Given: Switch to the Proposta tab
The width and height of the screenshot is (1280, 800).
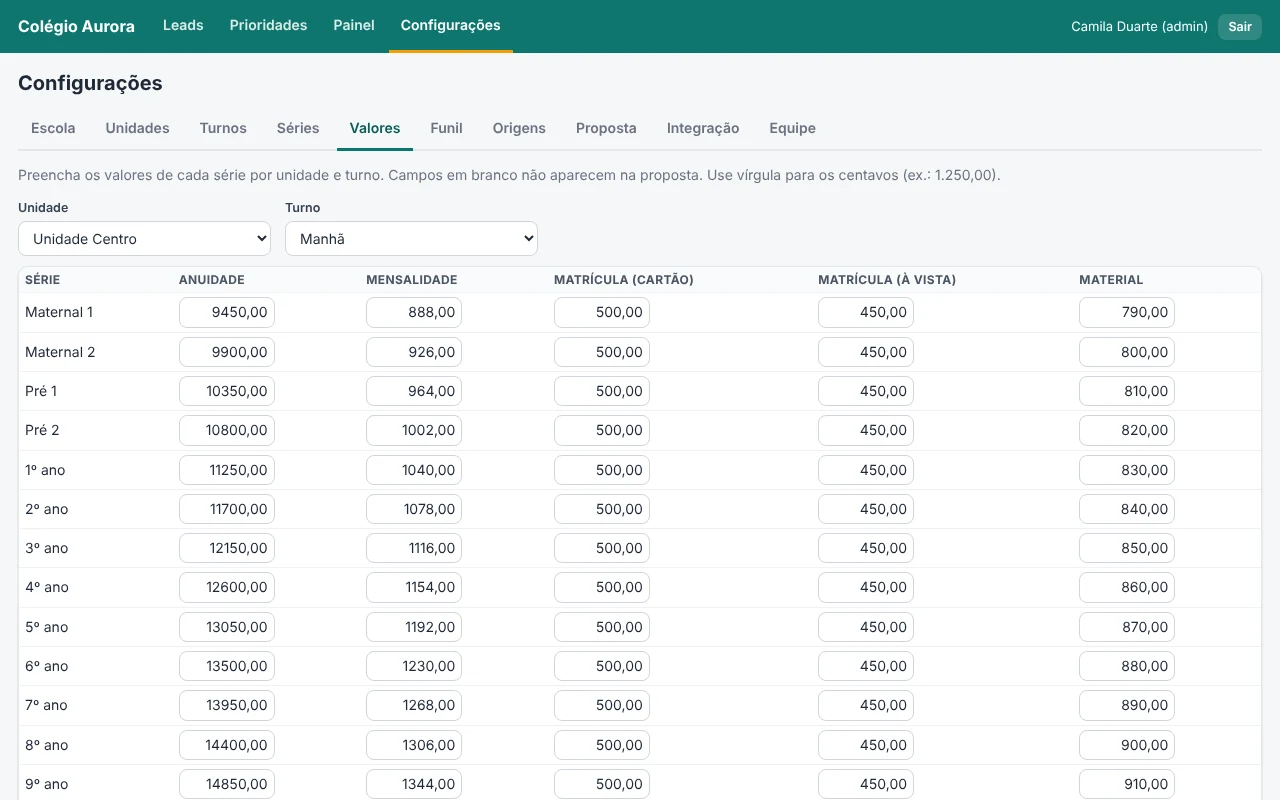Looking at the screenshot, I should pyautogui.click(x=606, y=128).
